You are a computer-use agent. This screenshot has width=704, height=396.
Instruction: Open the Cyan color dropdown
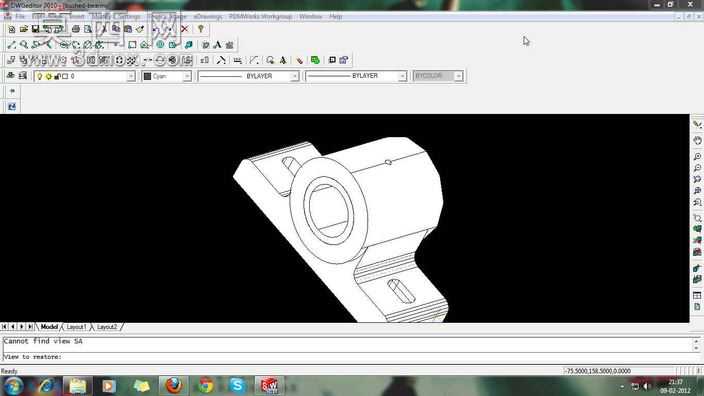point(187,76)
